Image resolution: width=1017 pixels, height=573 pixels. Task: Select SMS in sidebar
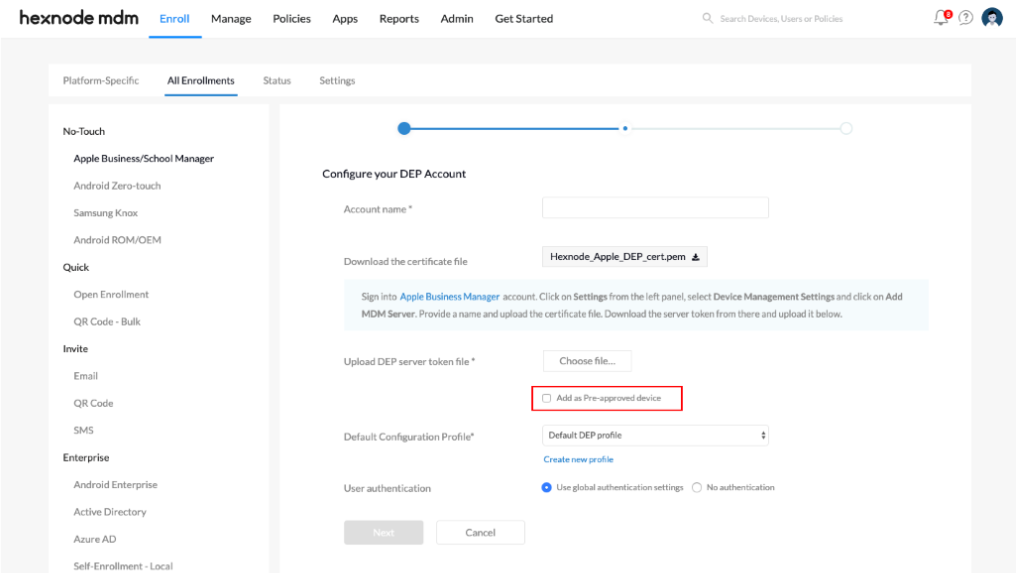[83, 431]
